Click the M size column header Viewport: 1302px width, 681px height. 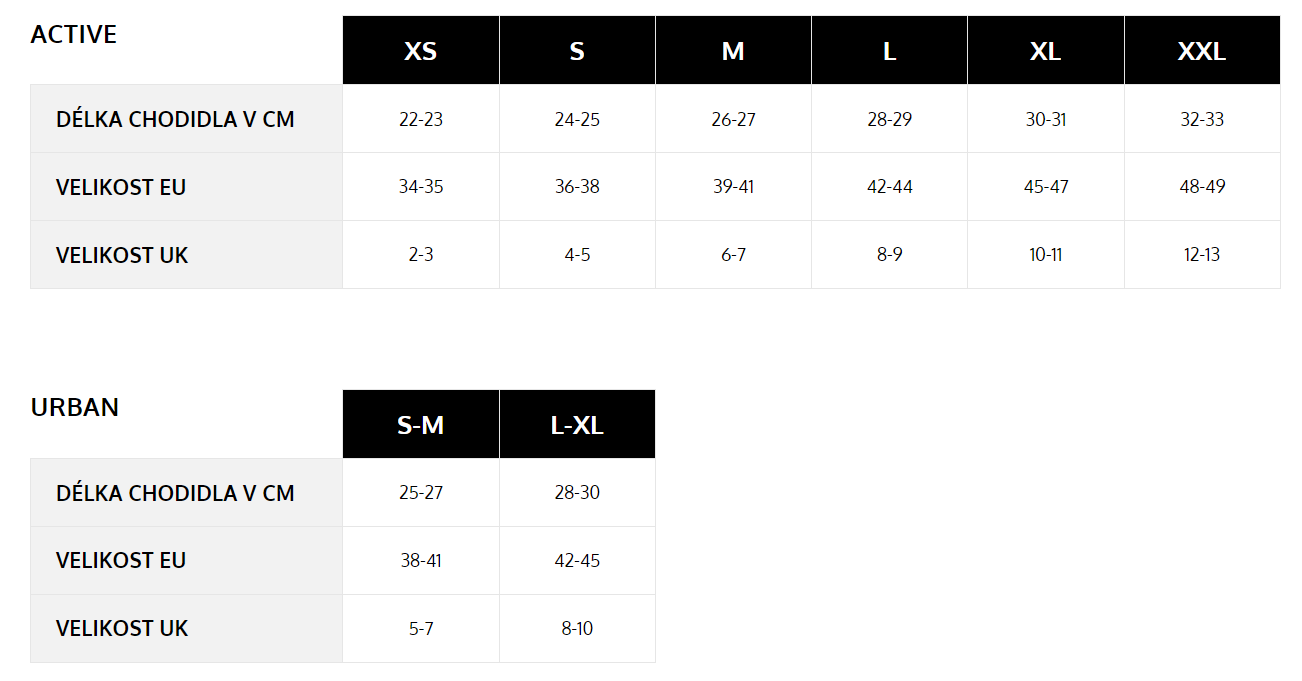pos(733,50)
